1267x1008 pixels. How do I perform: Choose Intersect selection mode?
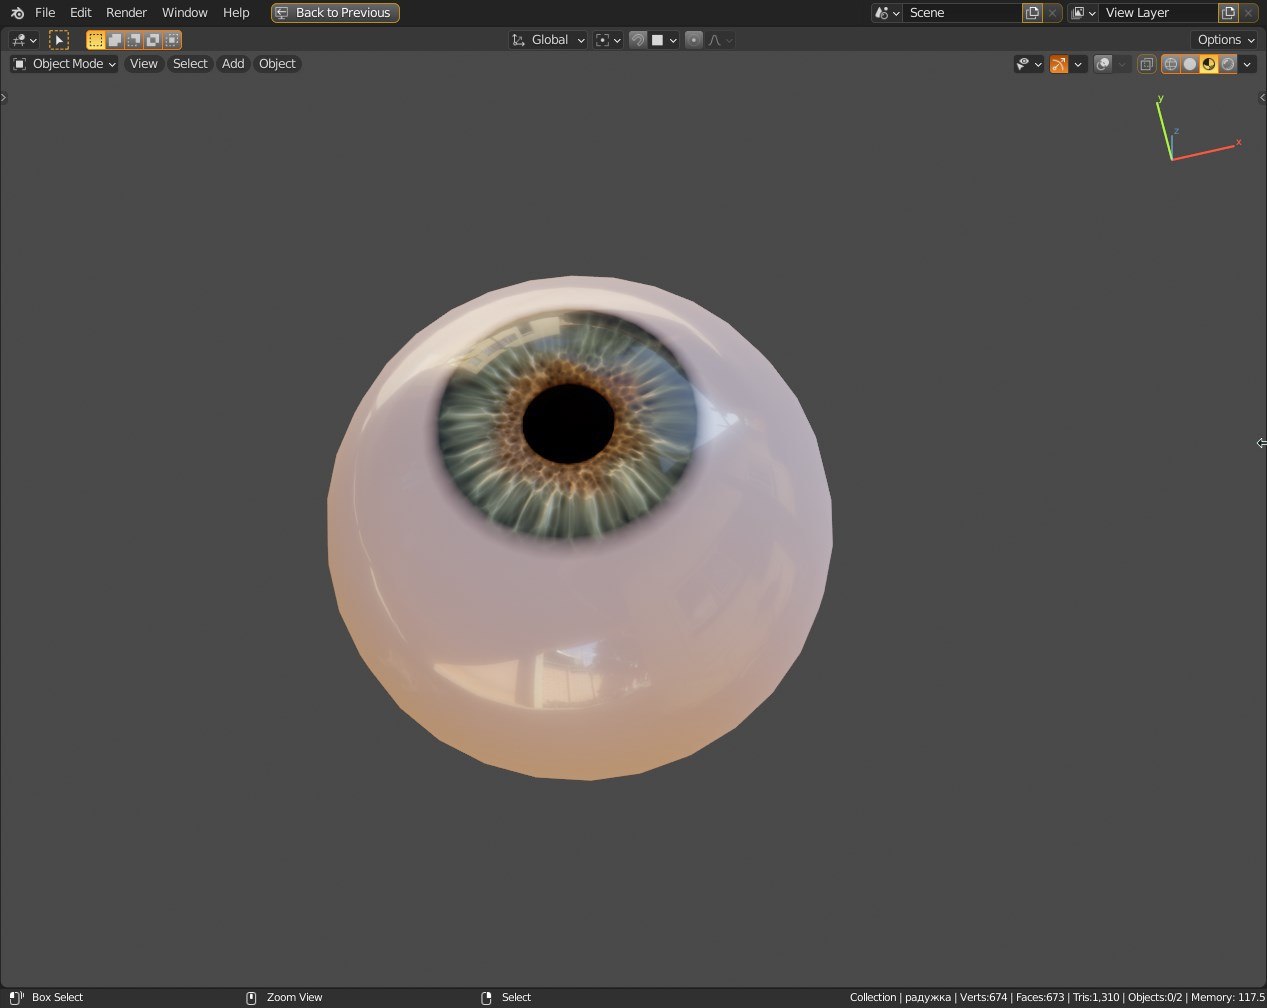[172, 40]
